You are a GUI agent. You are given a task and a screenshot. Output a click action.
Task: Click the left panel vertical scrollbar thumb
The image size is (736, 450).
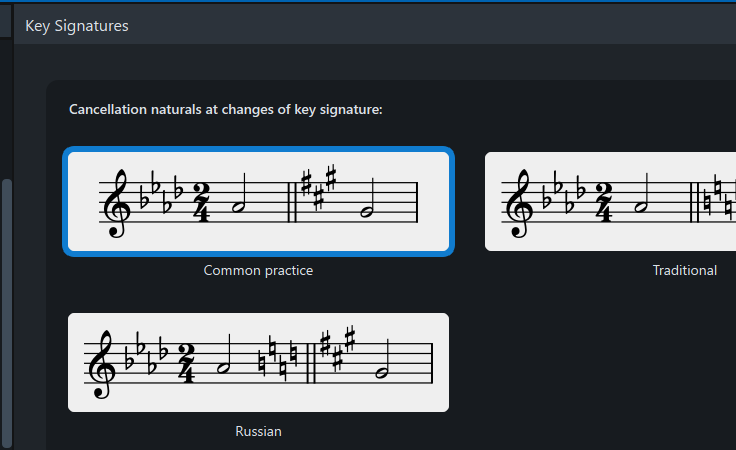pos(7,312)
